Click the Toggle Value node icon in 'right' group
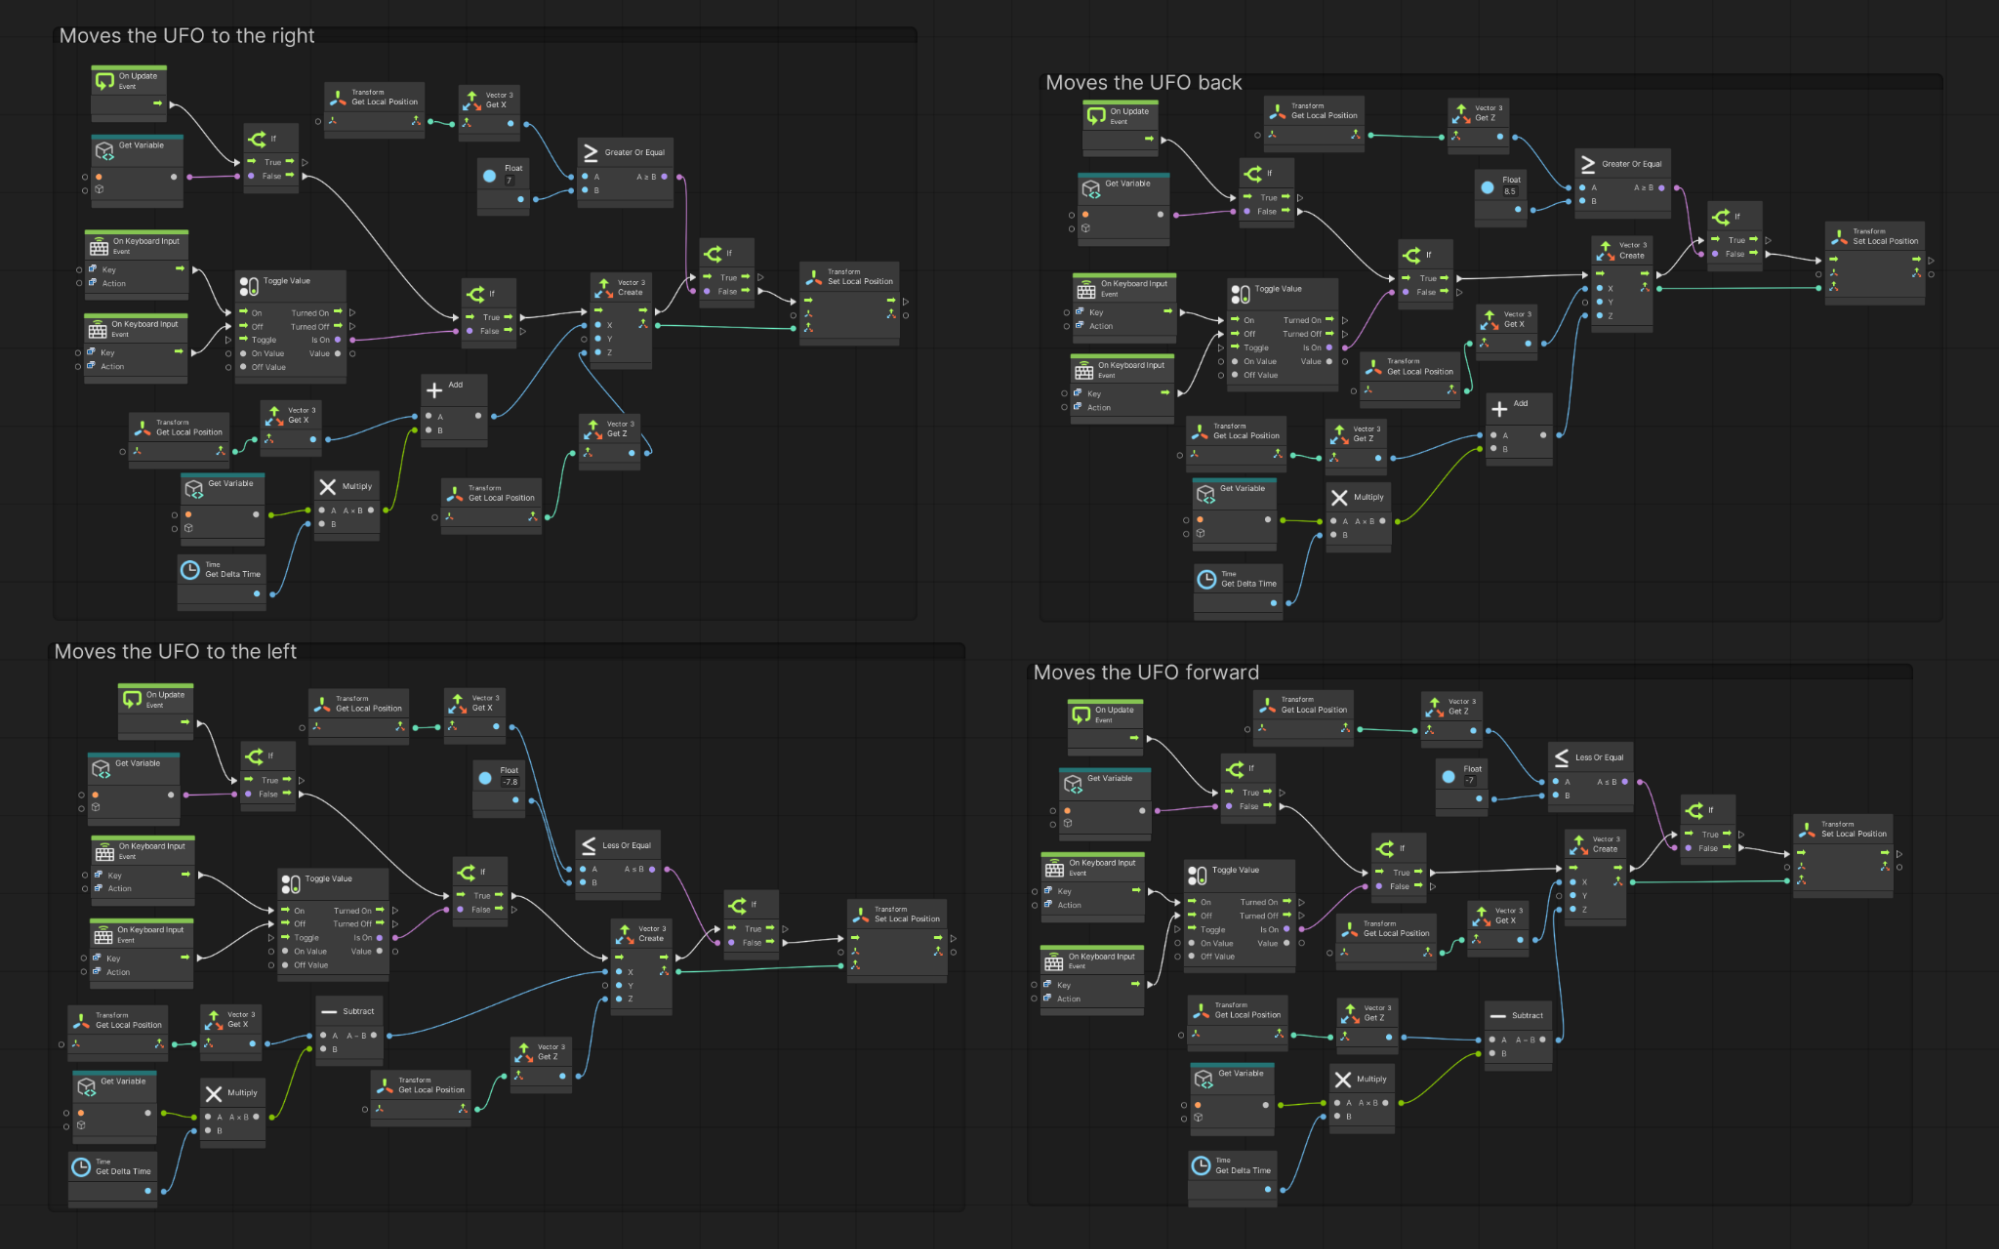The height and width of the screenshot is (1250, 1999). coord(248,286)
